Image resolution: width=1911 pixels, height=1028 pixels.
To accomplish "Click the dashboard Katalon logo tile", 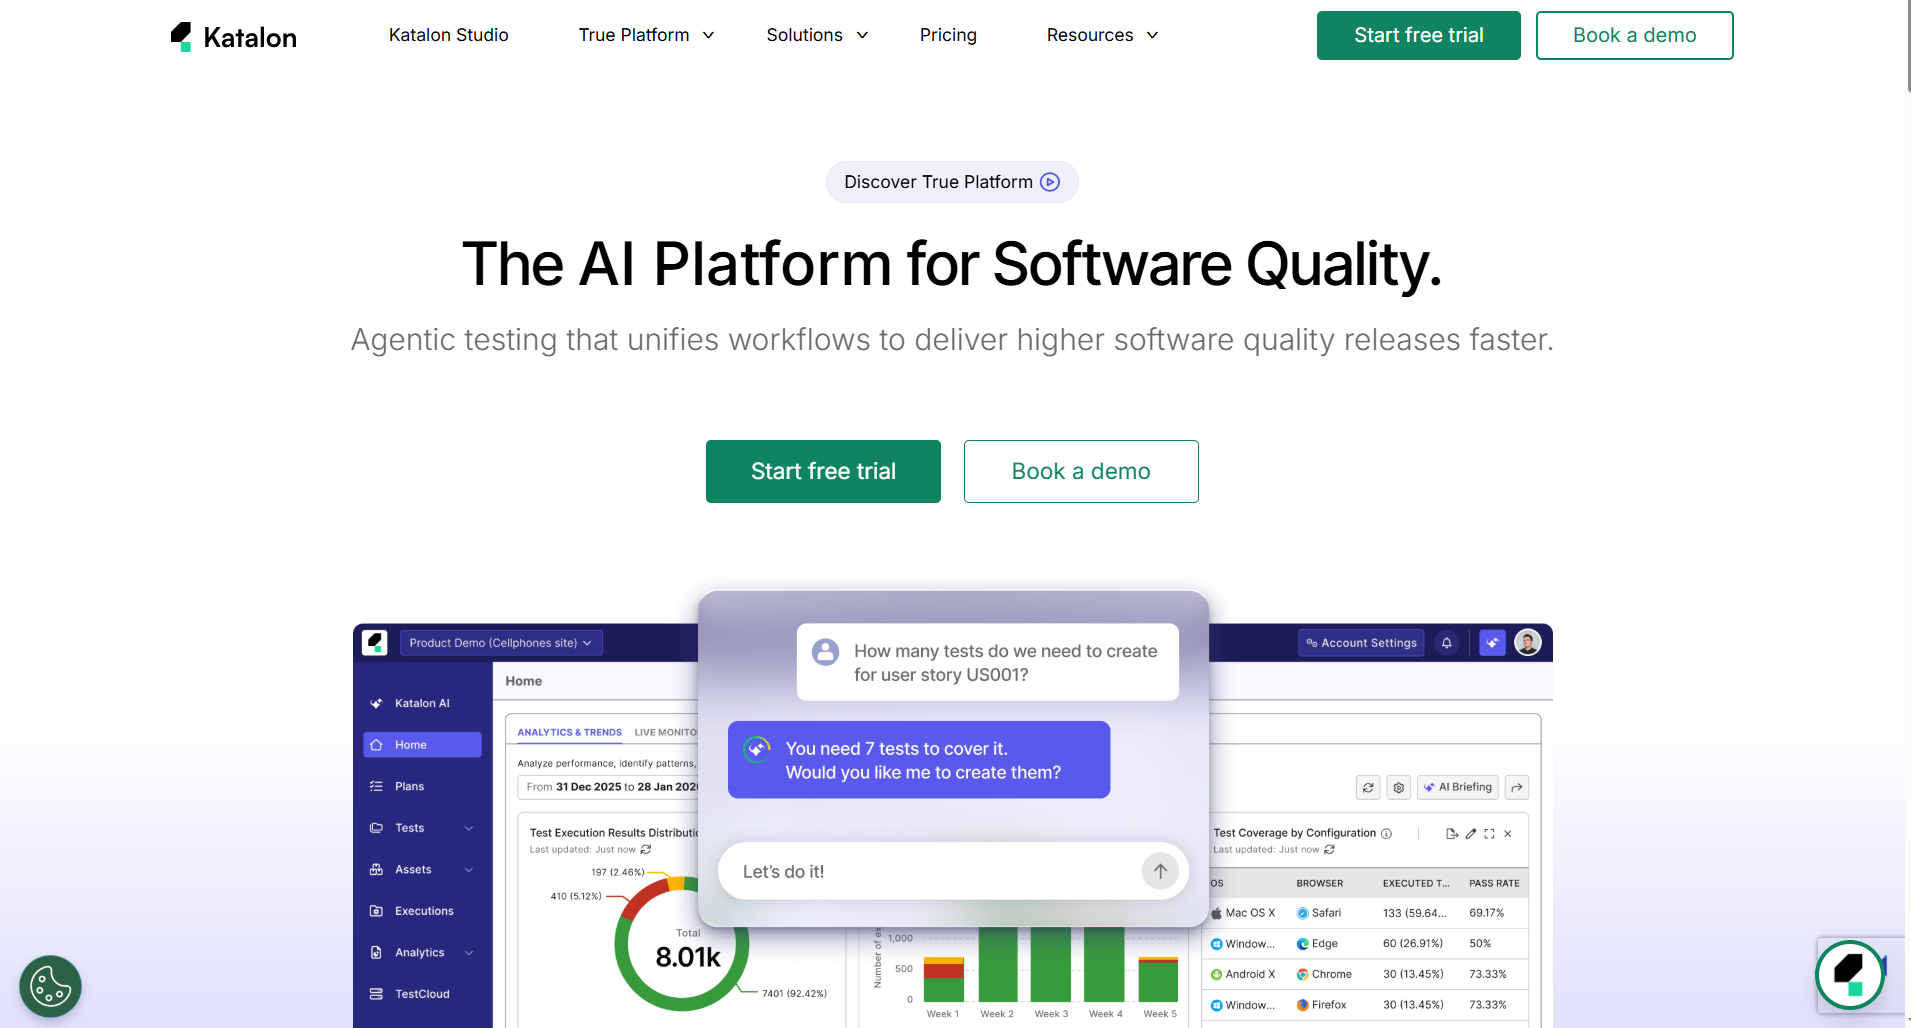I will pos(375,642).
